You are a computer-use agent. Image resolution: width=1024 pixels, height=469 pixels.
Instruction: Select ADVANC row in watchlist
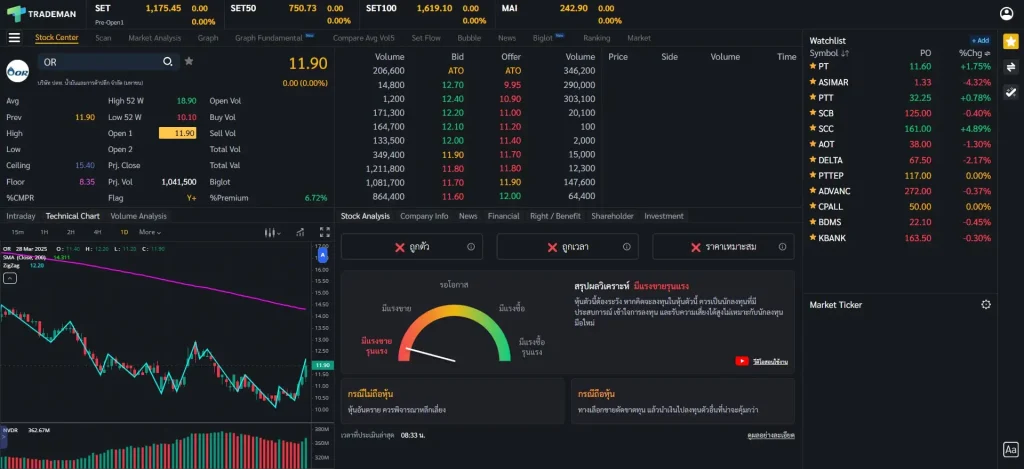coord(900,191)
